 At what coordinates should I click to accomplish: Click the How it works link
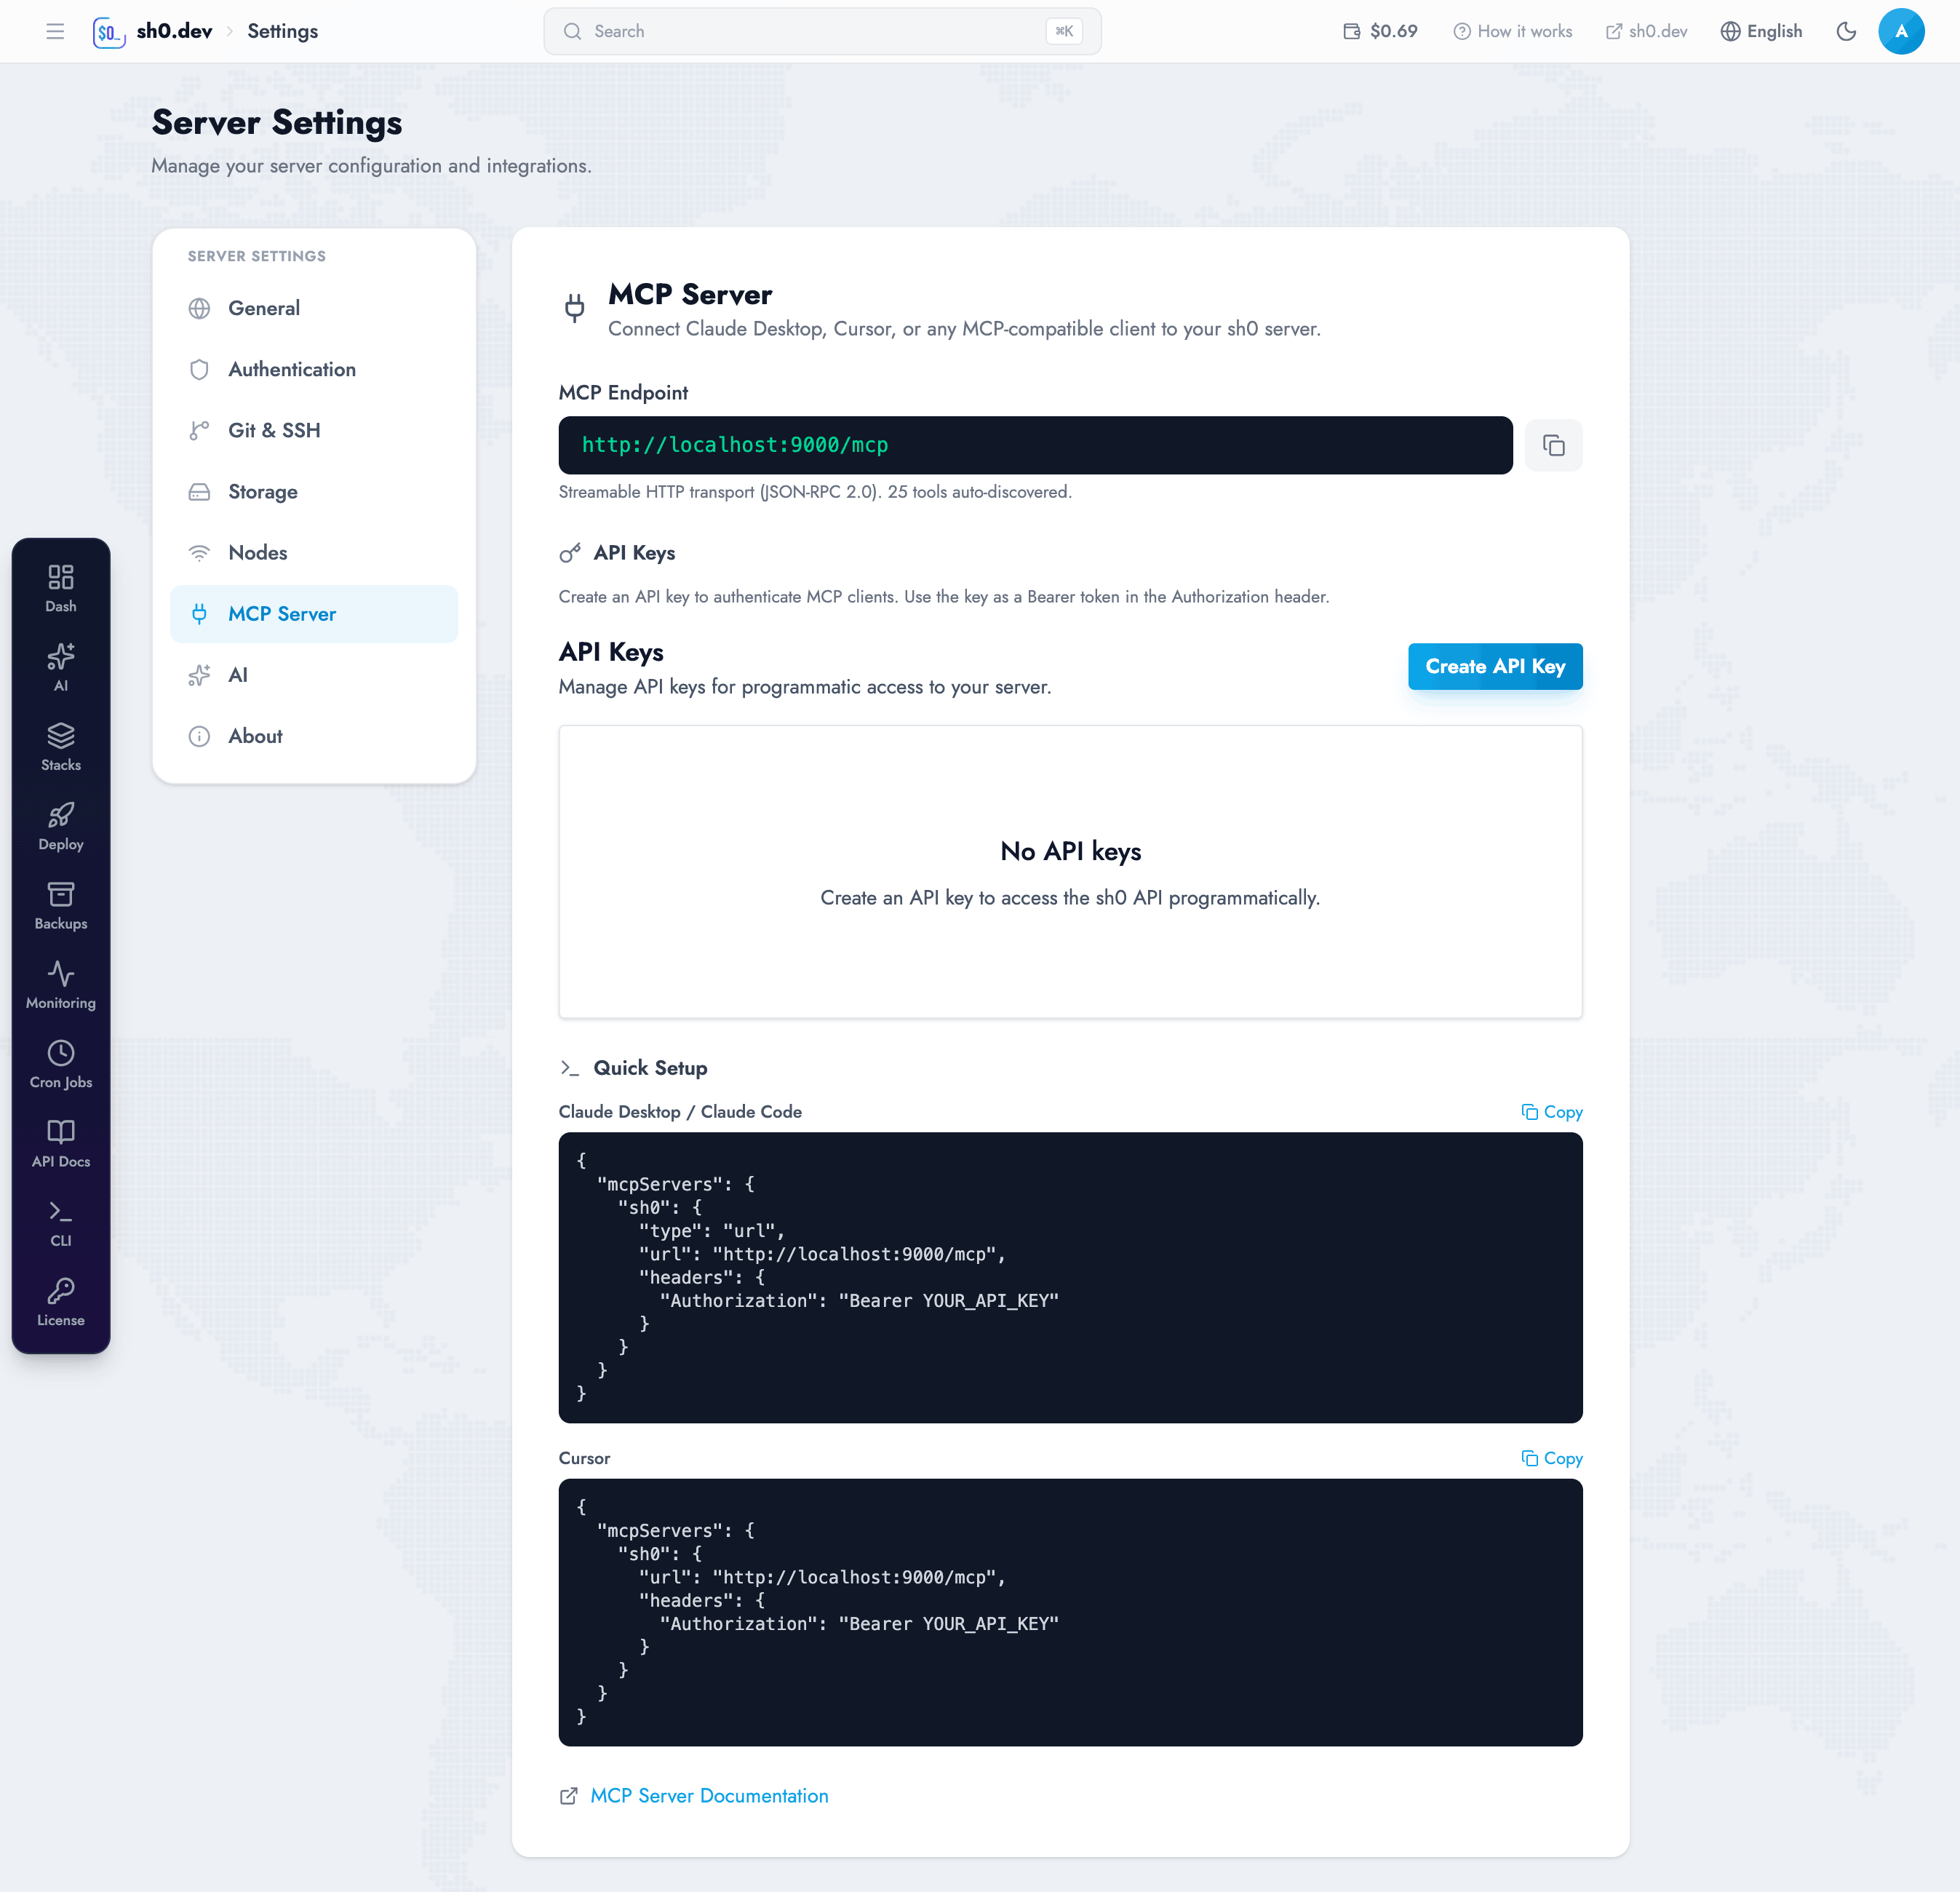1512,31
